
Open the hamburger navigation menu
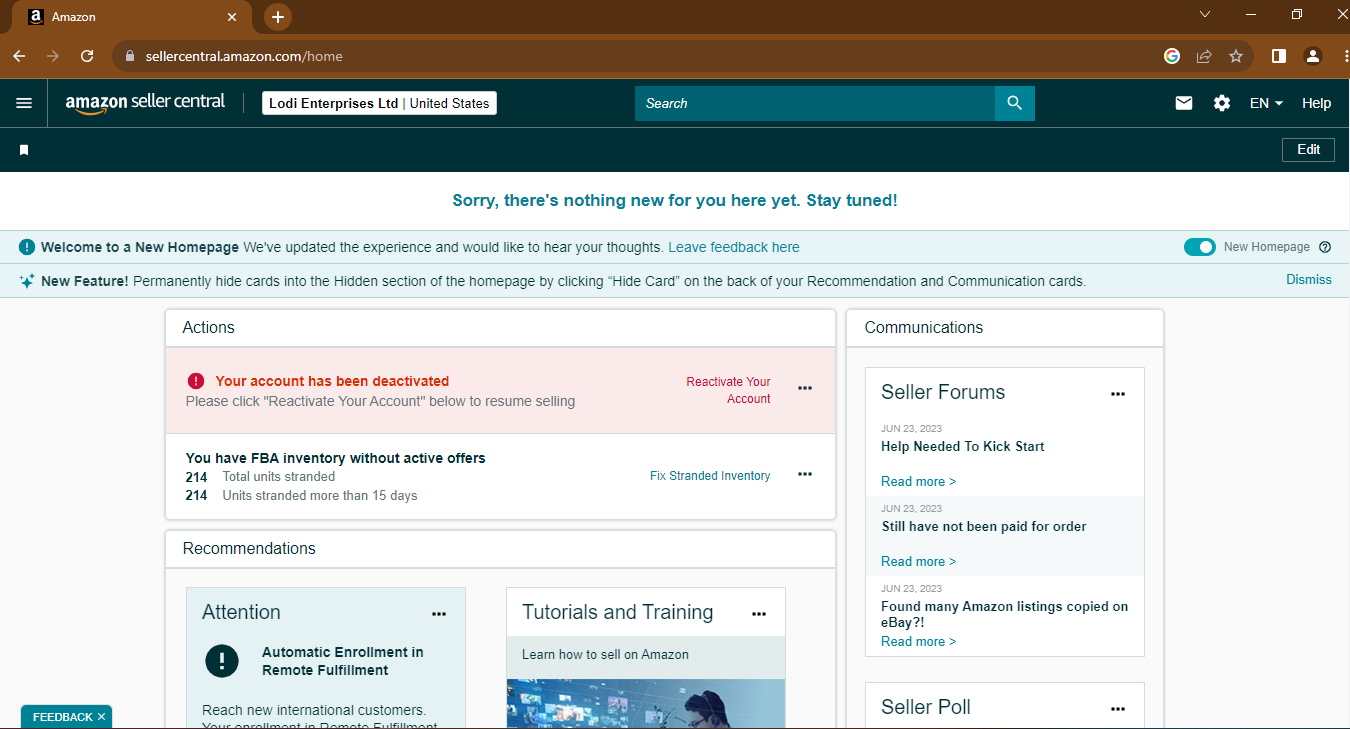pyautogui.click(x=24, y=103)
